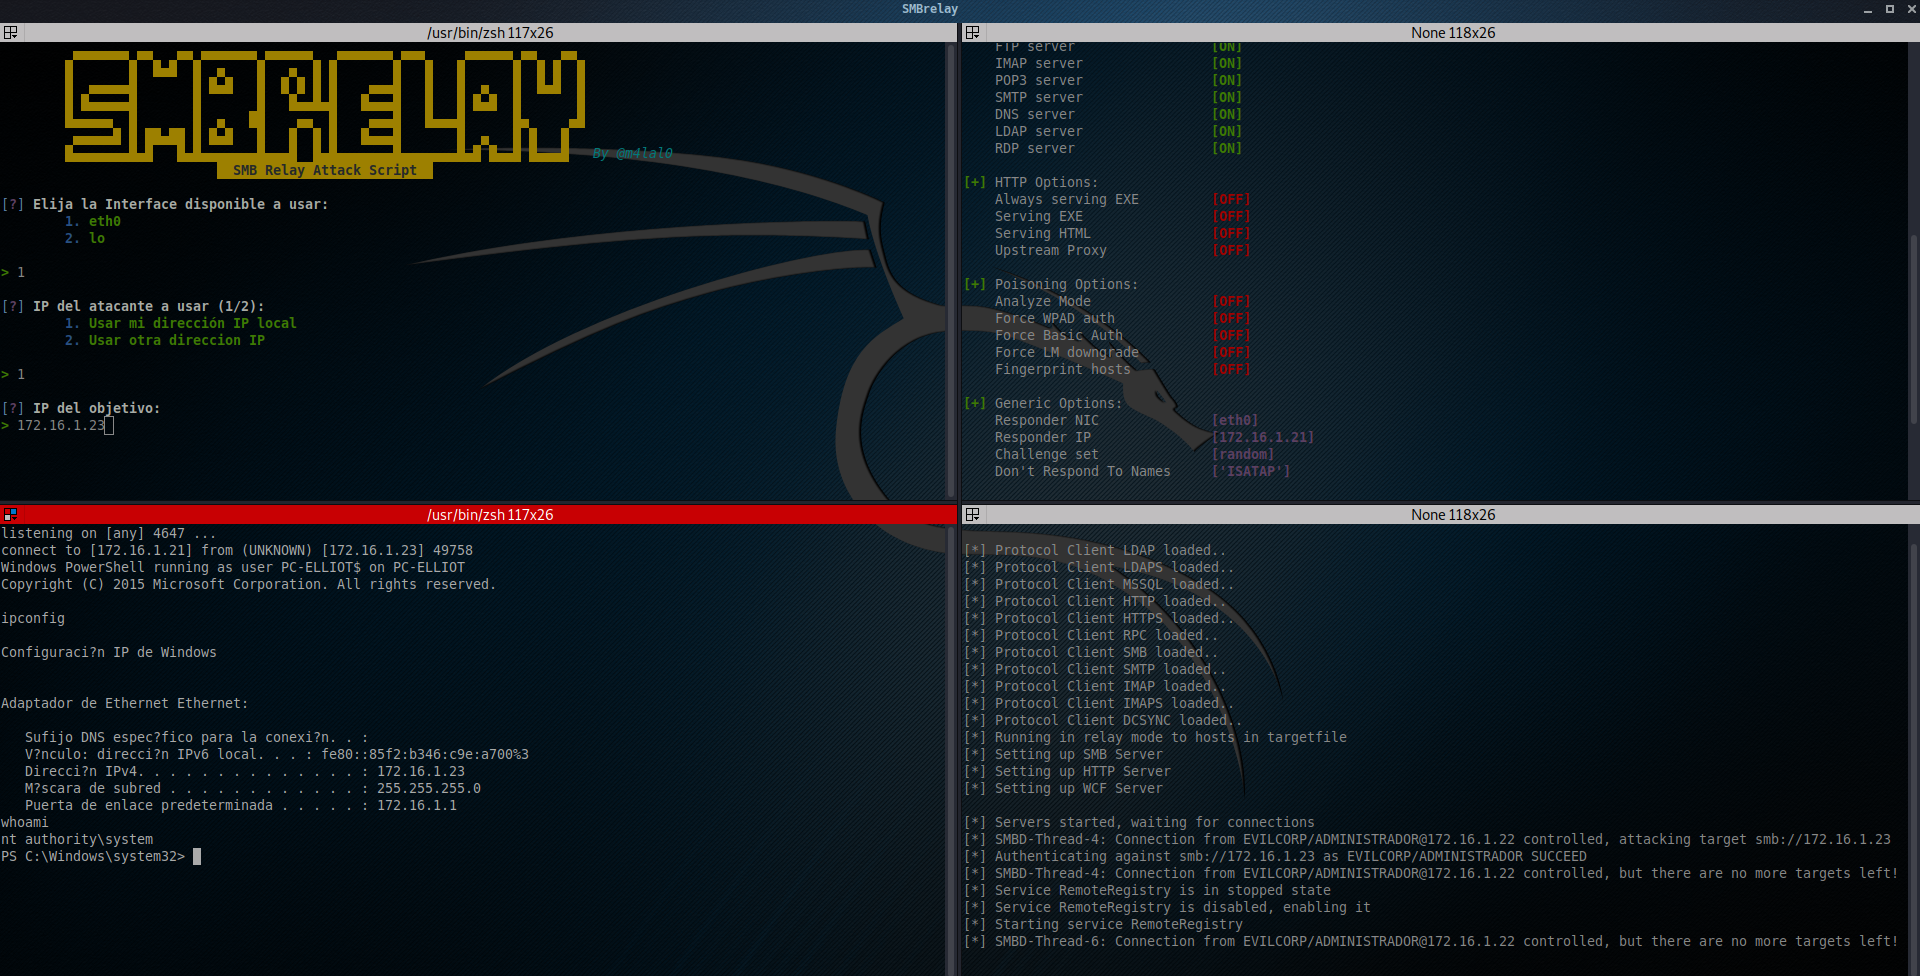This screenshot has width=1920, height=976.
Task: Click the 'ipconfig' command line
Action: point(33,619)
